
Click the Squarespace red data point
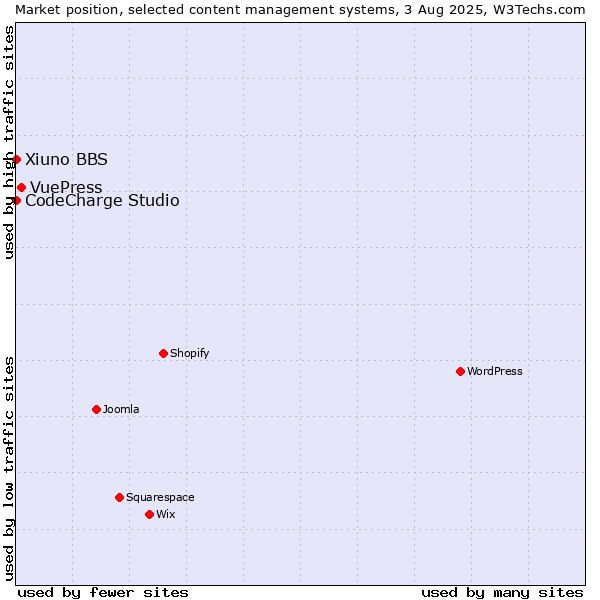[119, 497]
